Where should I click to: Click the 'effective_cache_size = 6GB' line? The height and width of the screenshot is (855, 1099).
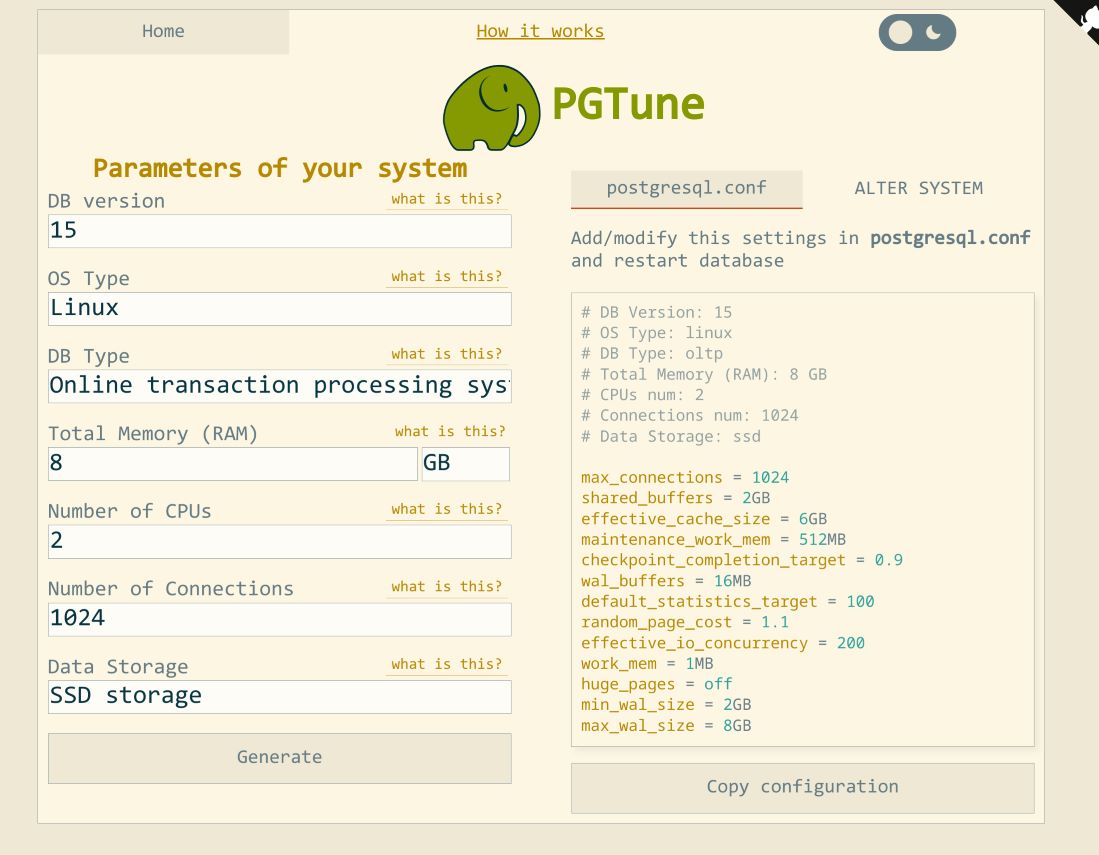(704, 519)
